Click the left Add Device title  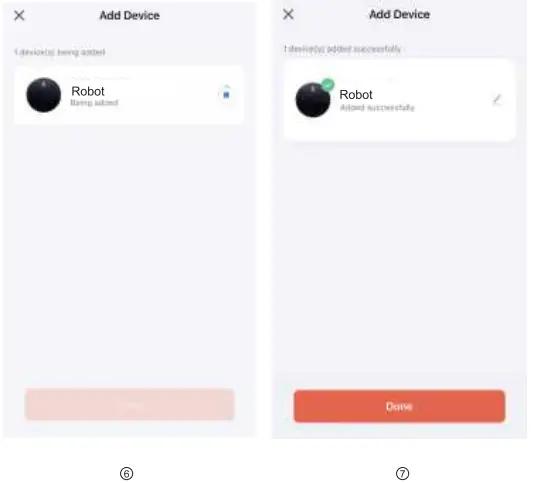coord(130,15)
